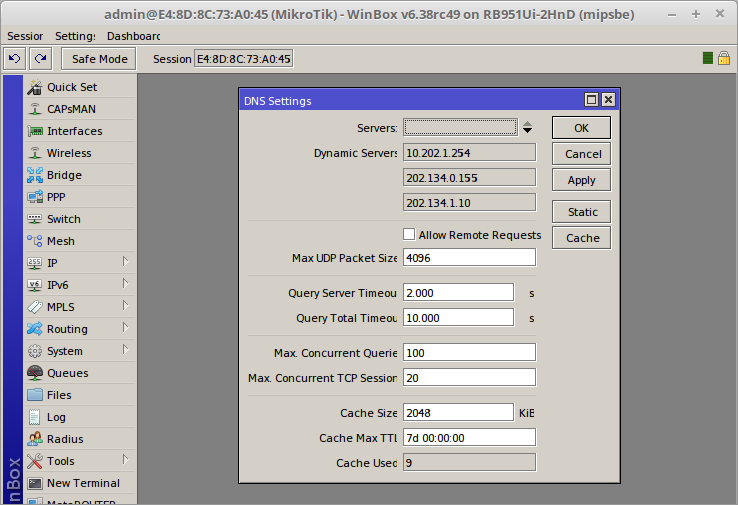Expand the MPLS submenu arrow
Image resolution: width=738 pixels, height=505 pixels.
pos(125,306)
